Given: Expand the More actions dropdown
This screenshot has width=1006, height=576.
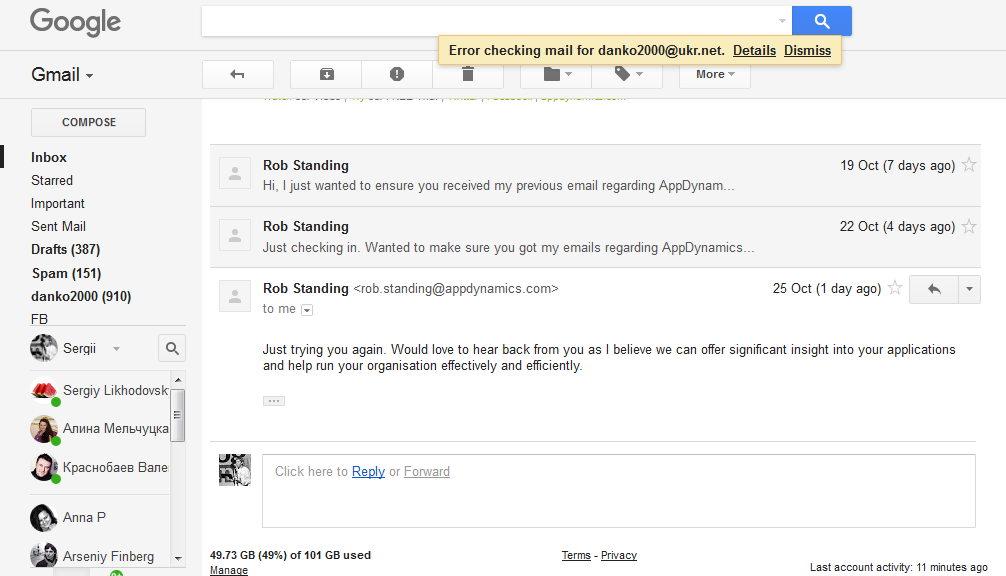Looking at the screenshot, I should pyautogui.click(x=714, y=75).
